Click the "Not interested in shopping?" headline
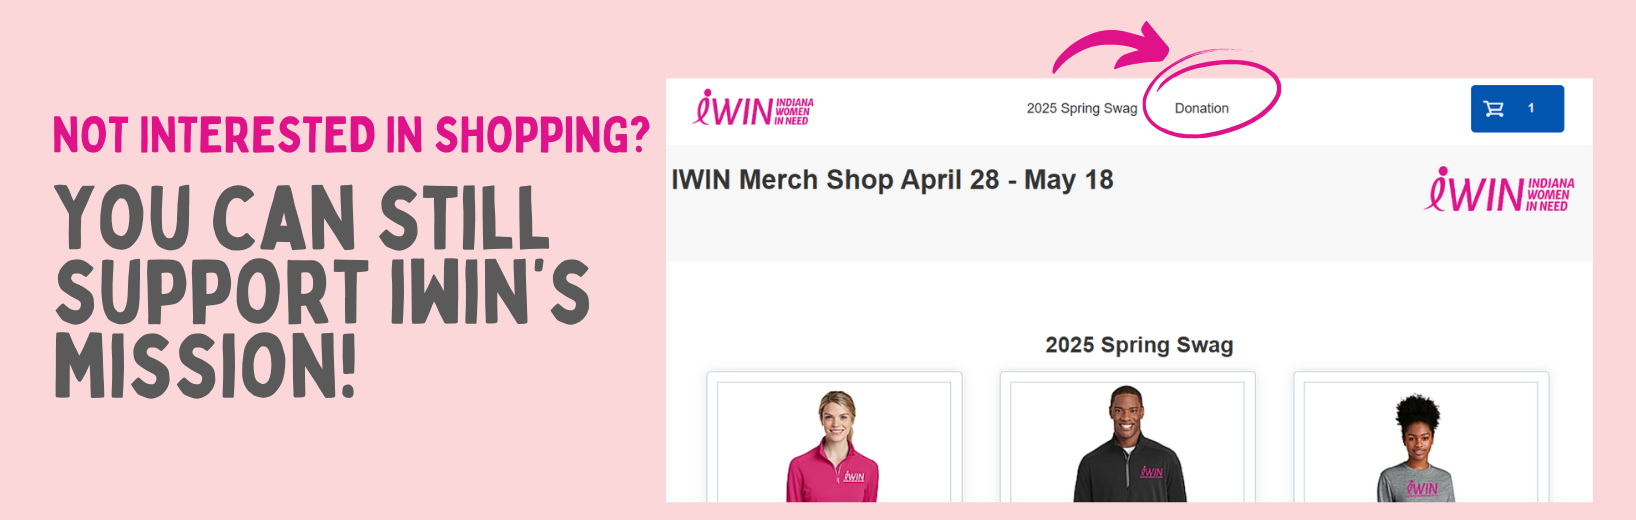 pos(352,135)
